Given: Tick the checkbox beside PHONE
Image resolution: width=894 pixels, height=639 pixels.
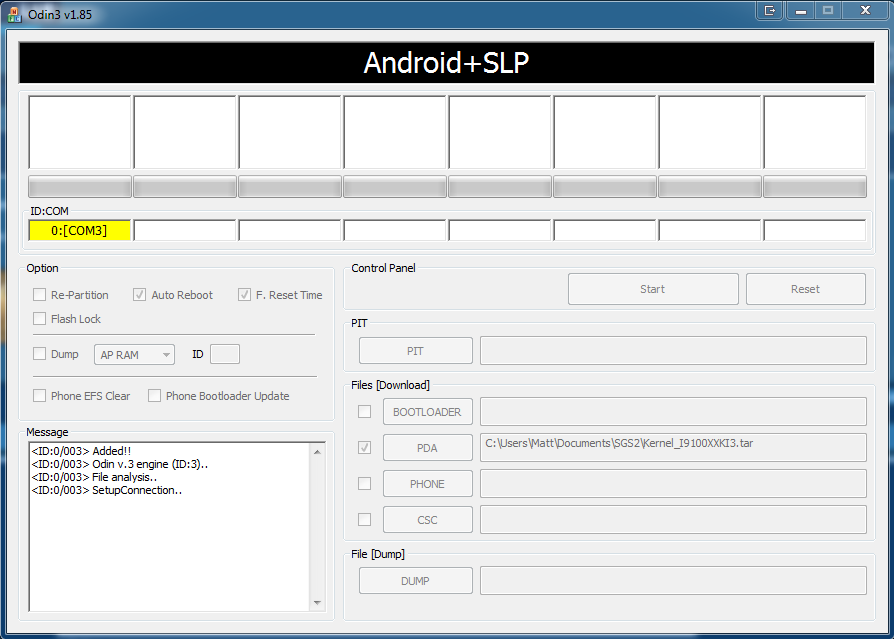Looking at the screenshot, I should [364, 483].
